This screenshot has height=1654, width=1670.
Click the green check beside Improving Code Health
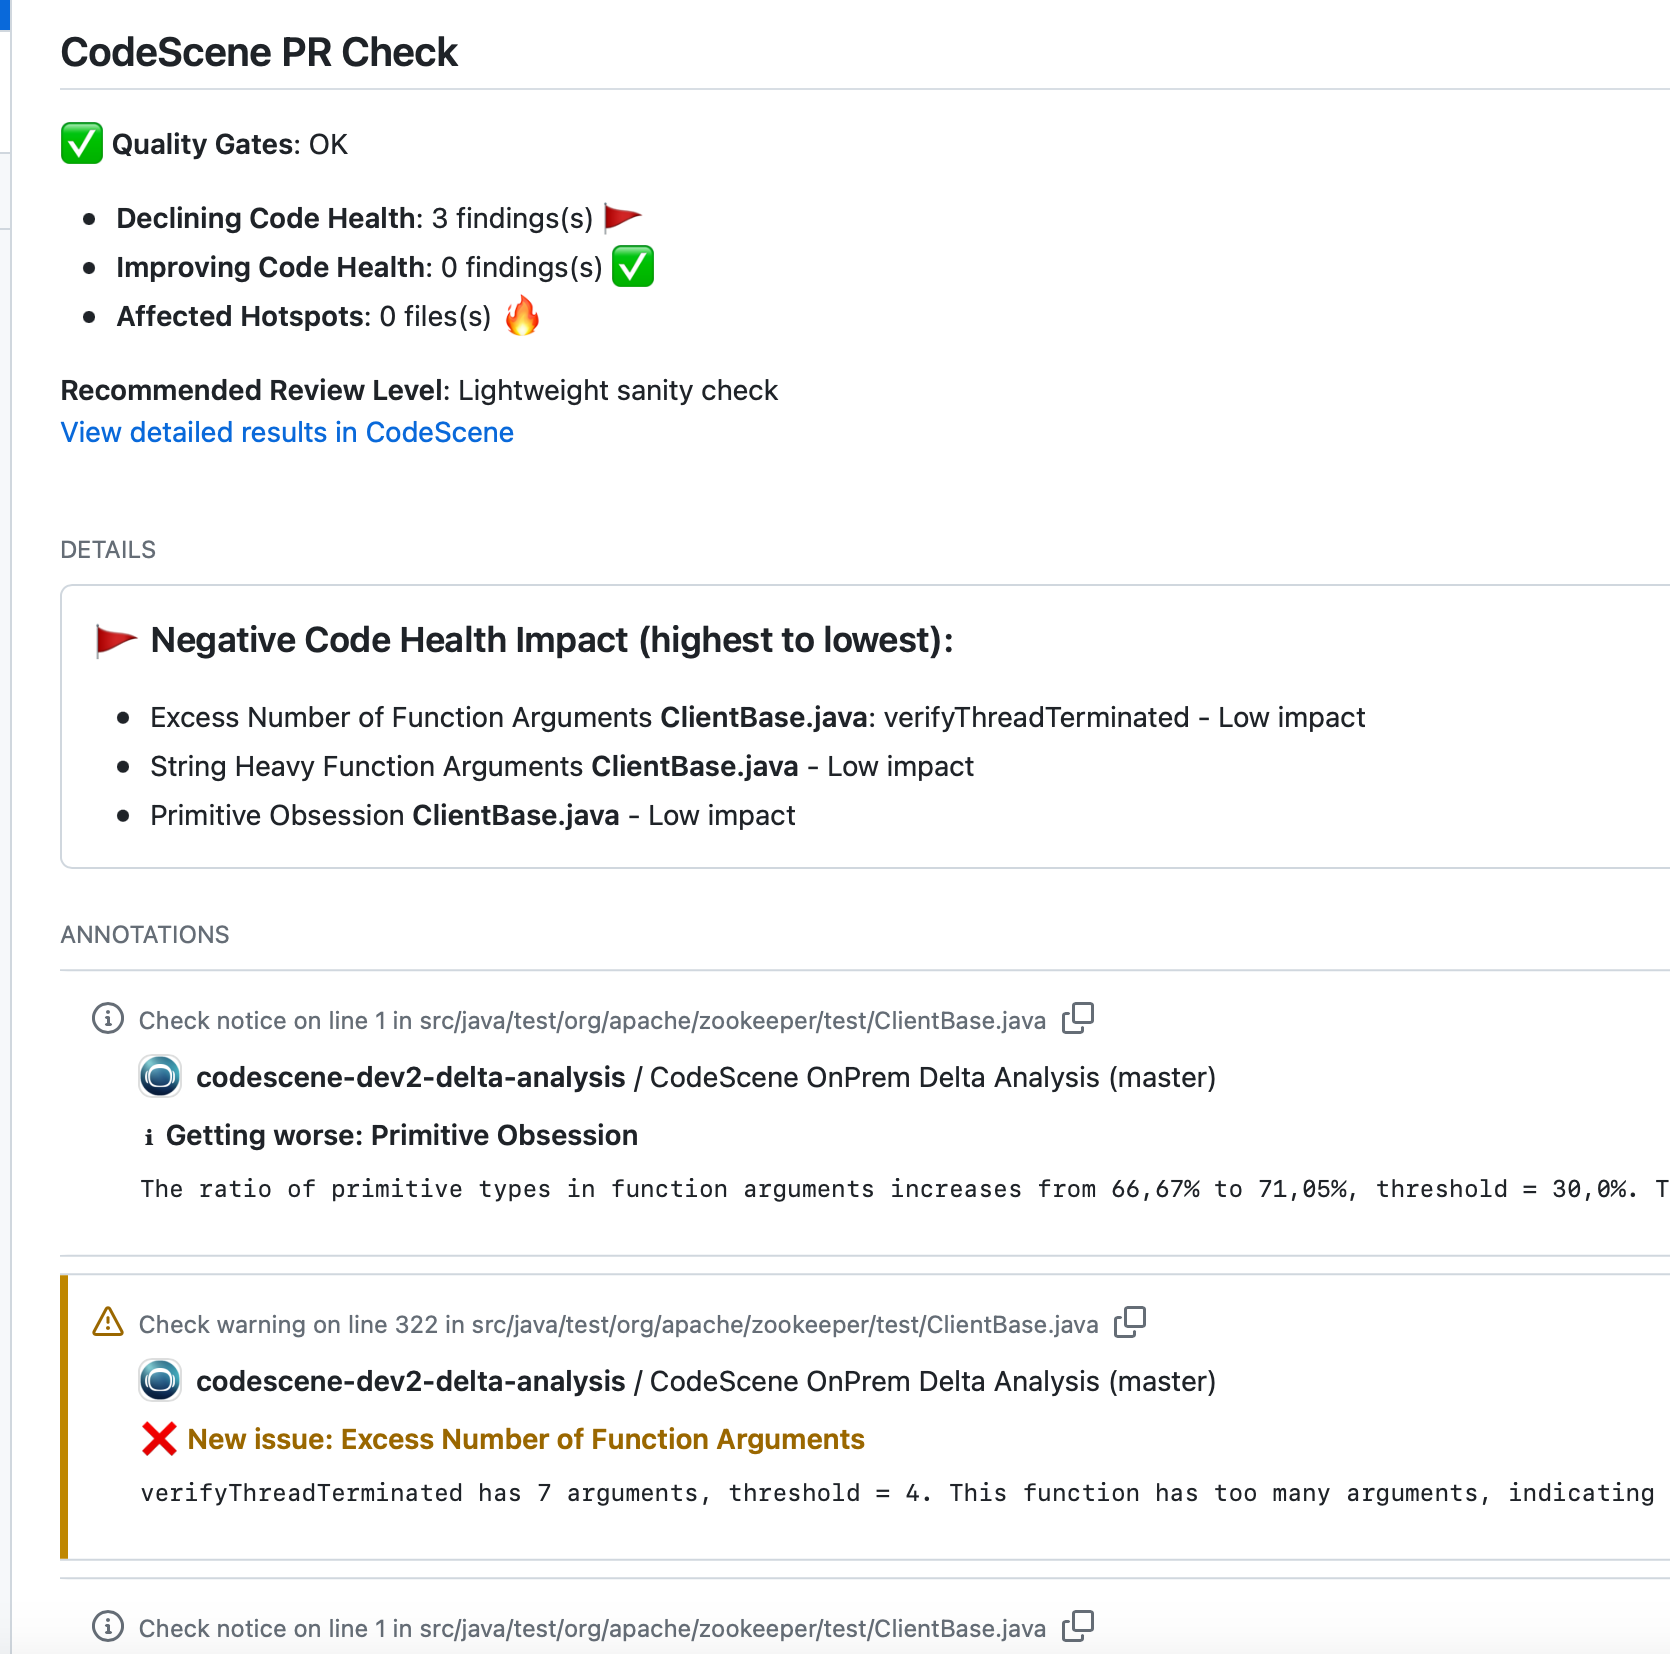[632, 266]
